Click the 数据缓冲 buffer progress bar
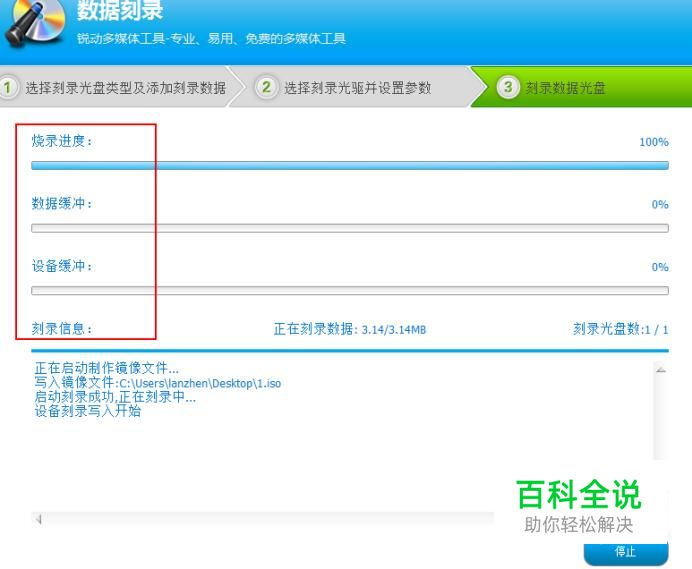692x569 pixels. point(350,228)
